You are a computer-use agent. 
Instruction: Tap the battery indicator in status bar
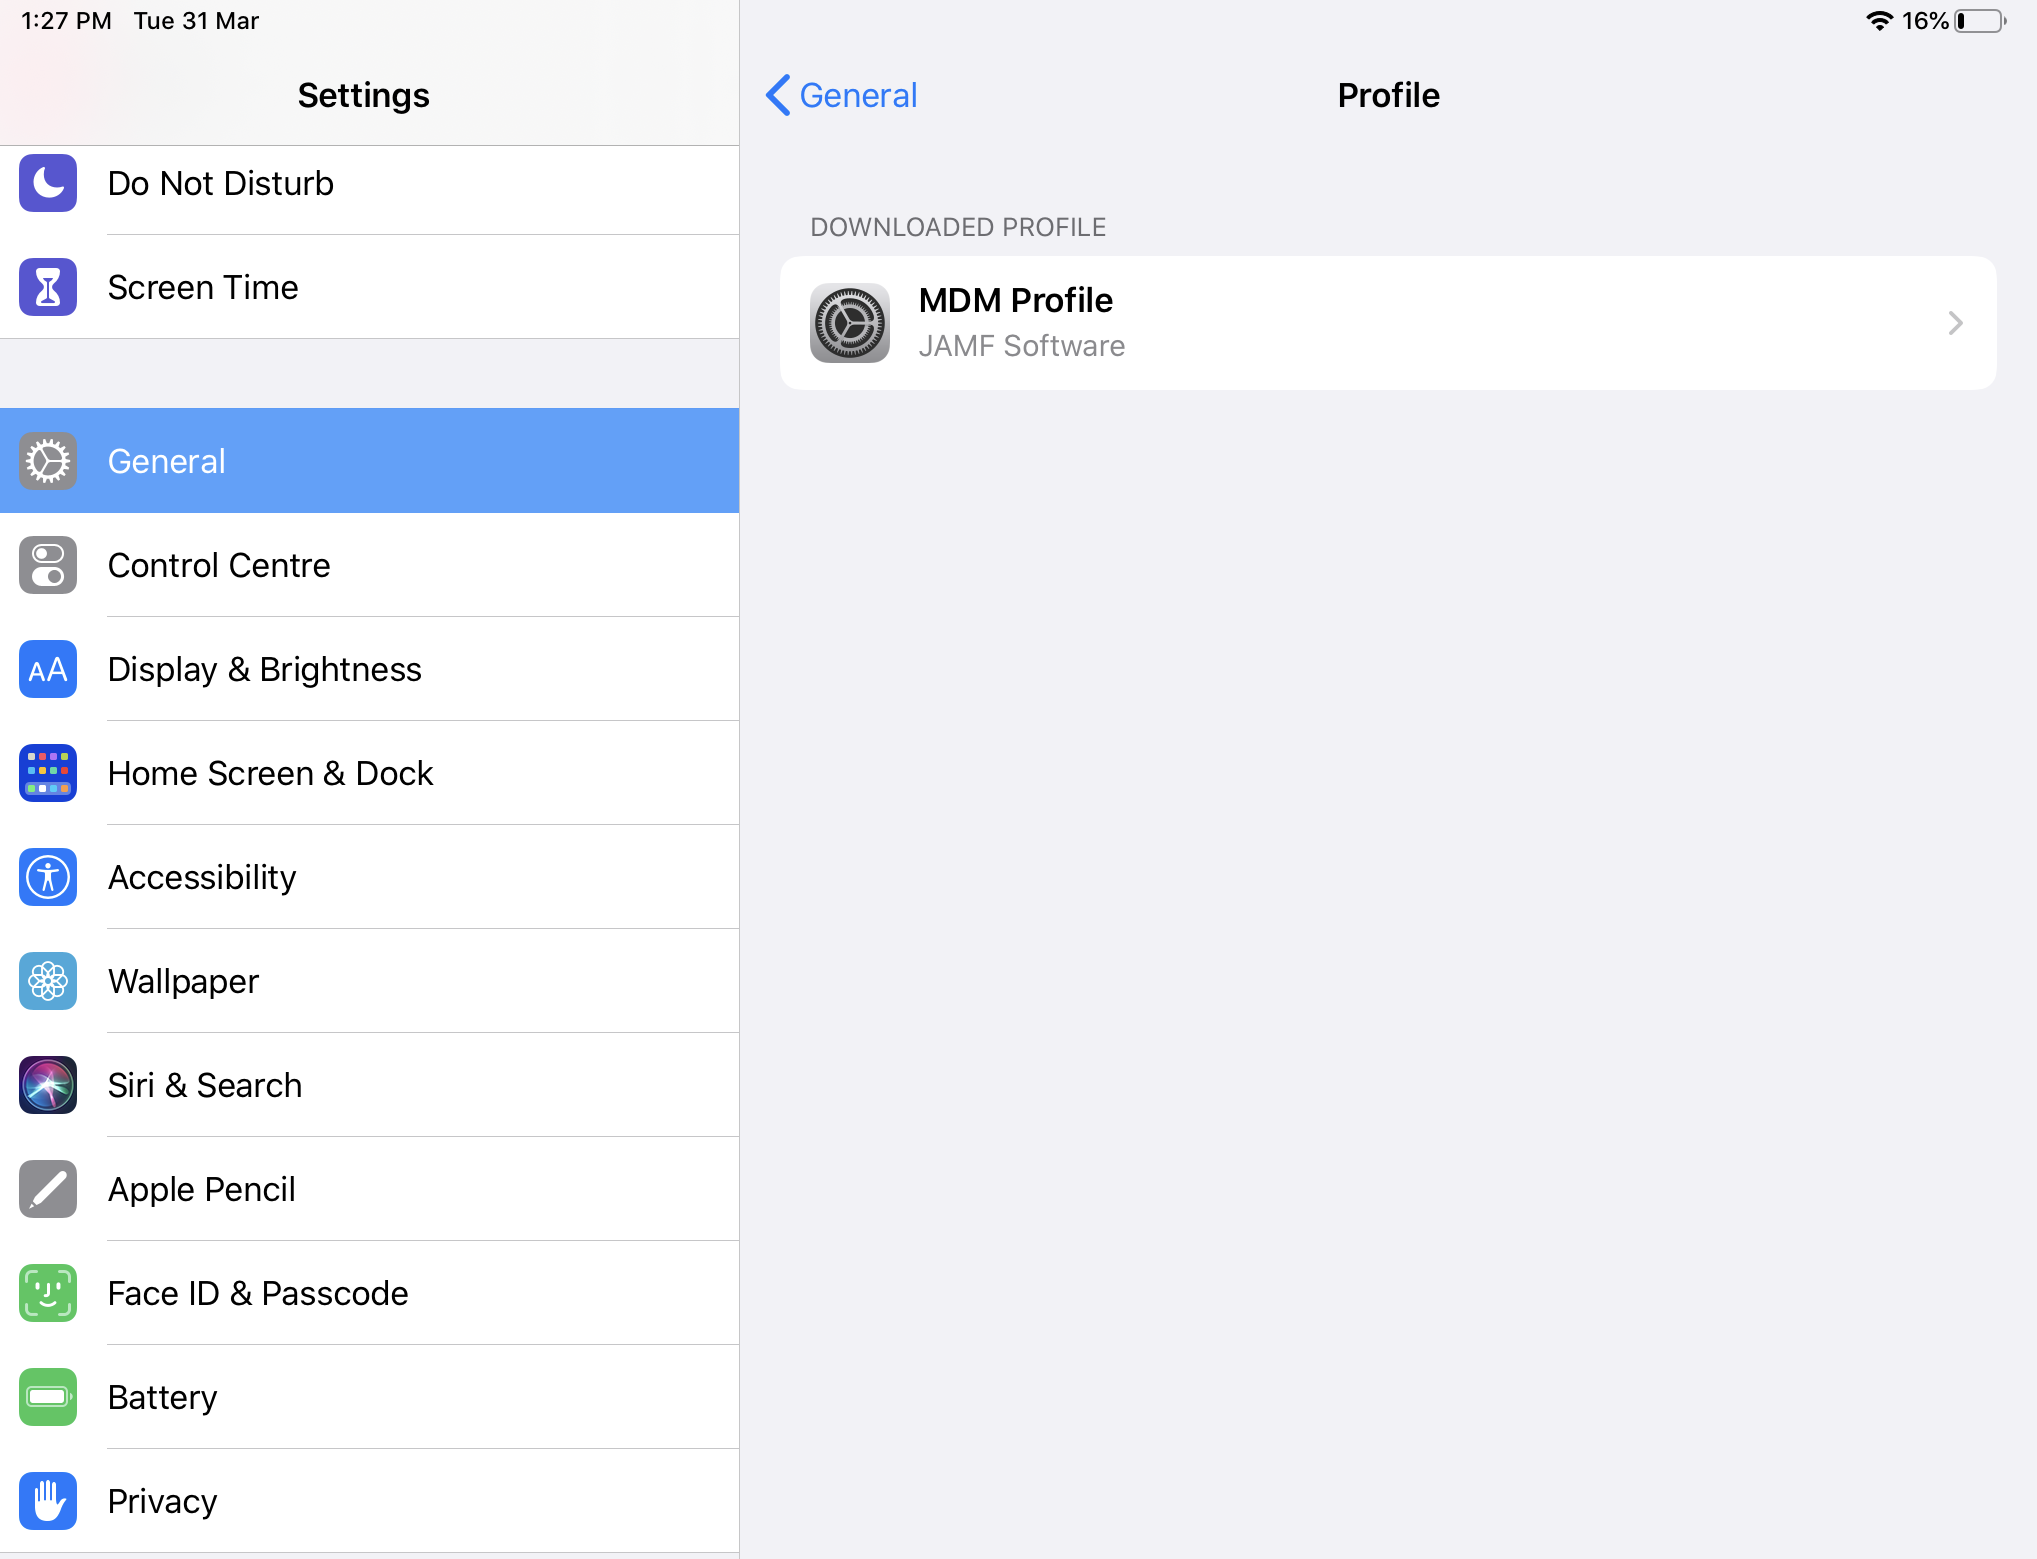click(1981, 21)
